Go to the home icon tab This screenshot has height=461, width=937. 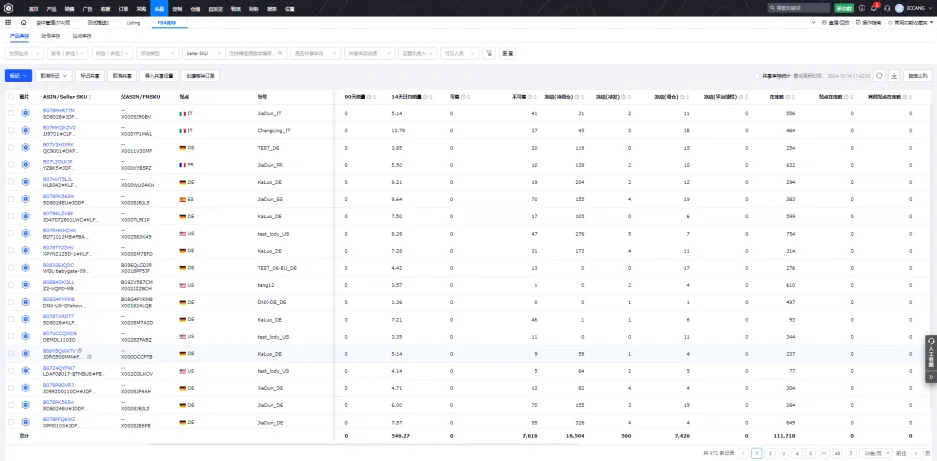(23, 22)
